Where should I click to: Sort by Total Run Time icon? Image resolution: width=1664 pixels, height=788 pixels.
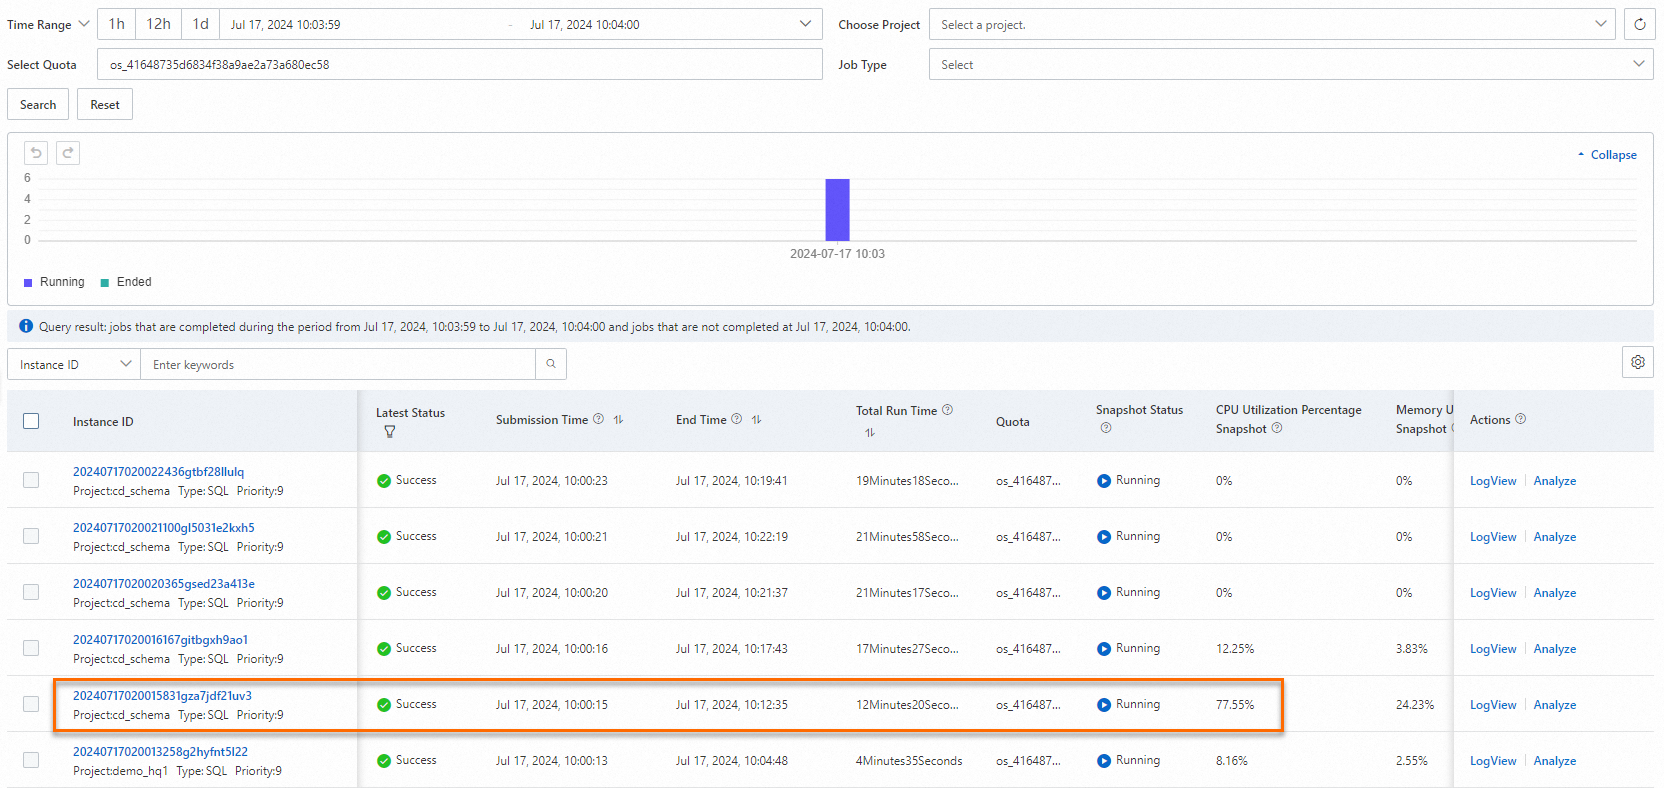[x=870, y=432]
